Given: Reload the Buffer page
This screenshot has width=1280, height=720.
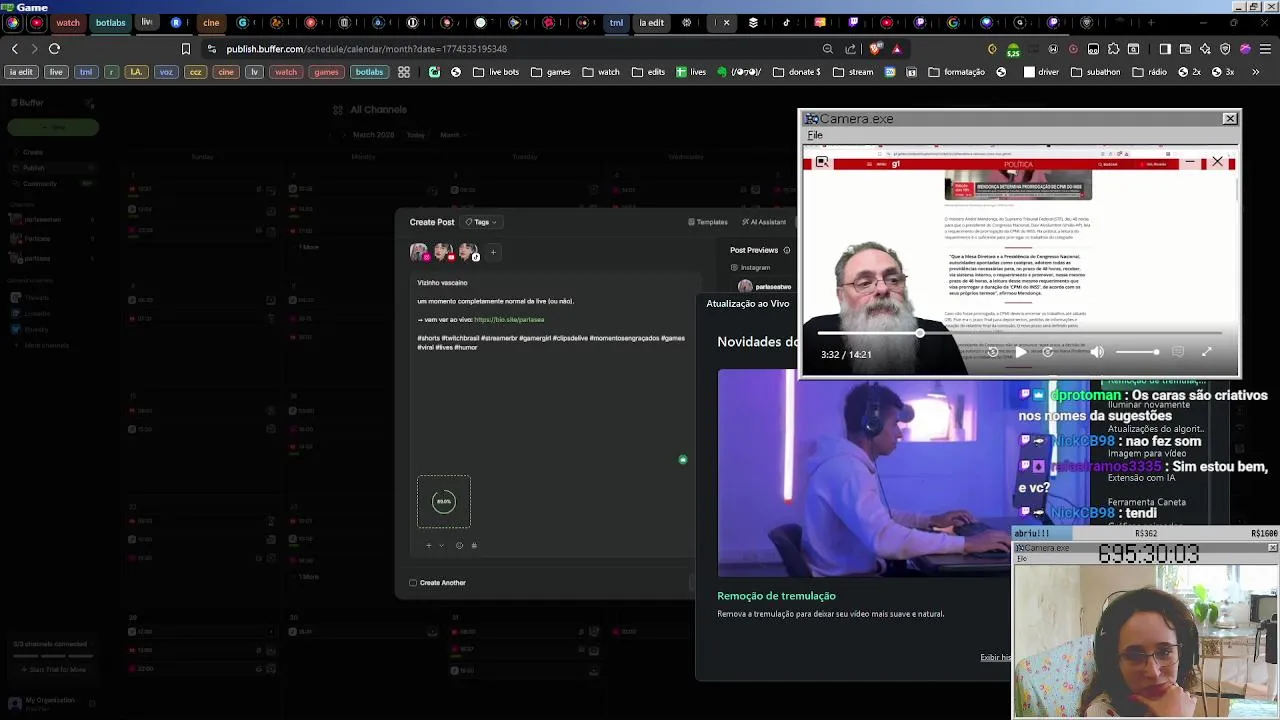Looking at the screenshot, I should 54,48.
